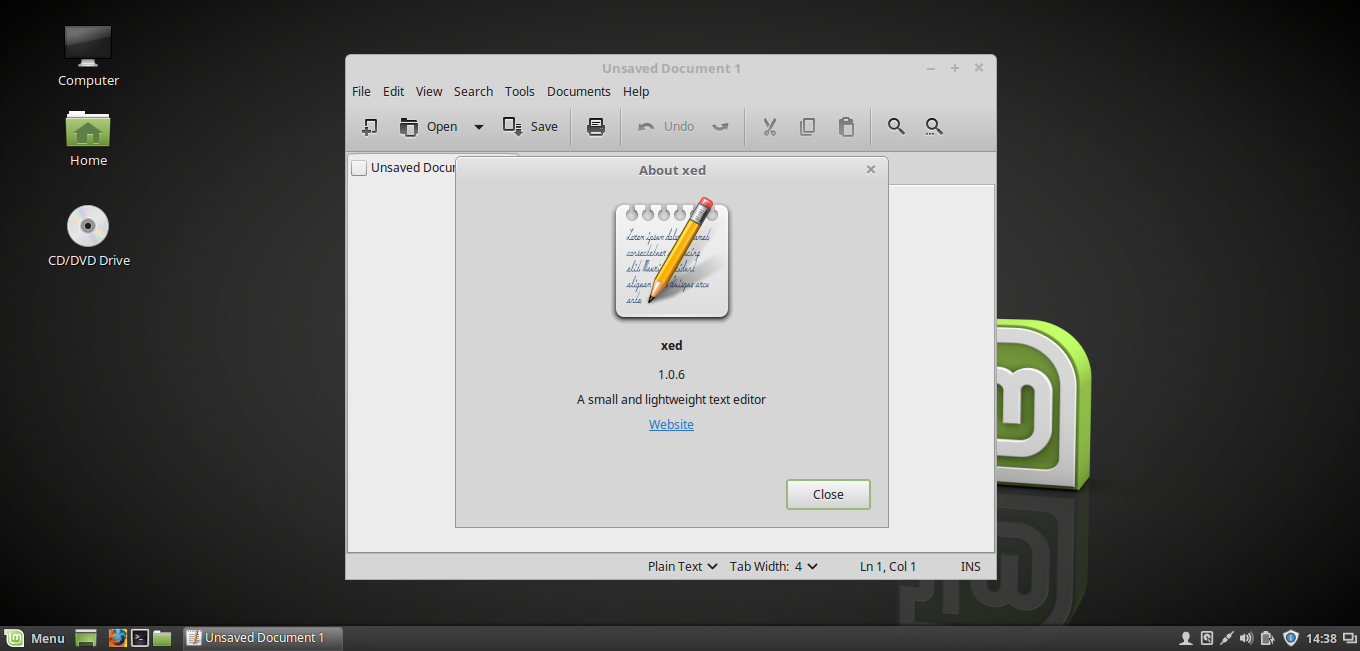
Task: Open the Website link in About xed
Action: 671,424
